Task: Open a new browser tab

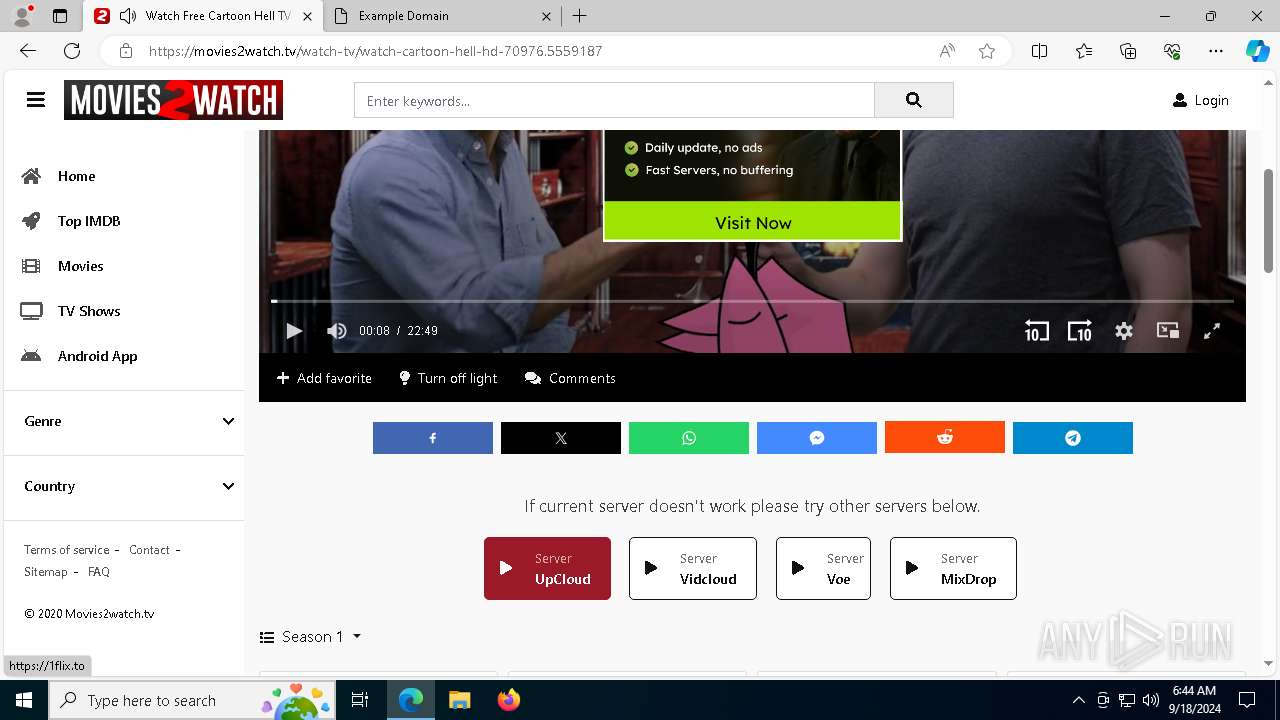Action: click(580, 16)
